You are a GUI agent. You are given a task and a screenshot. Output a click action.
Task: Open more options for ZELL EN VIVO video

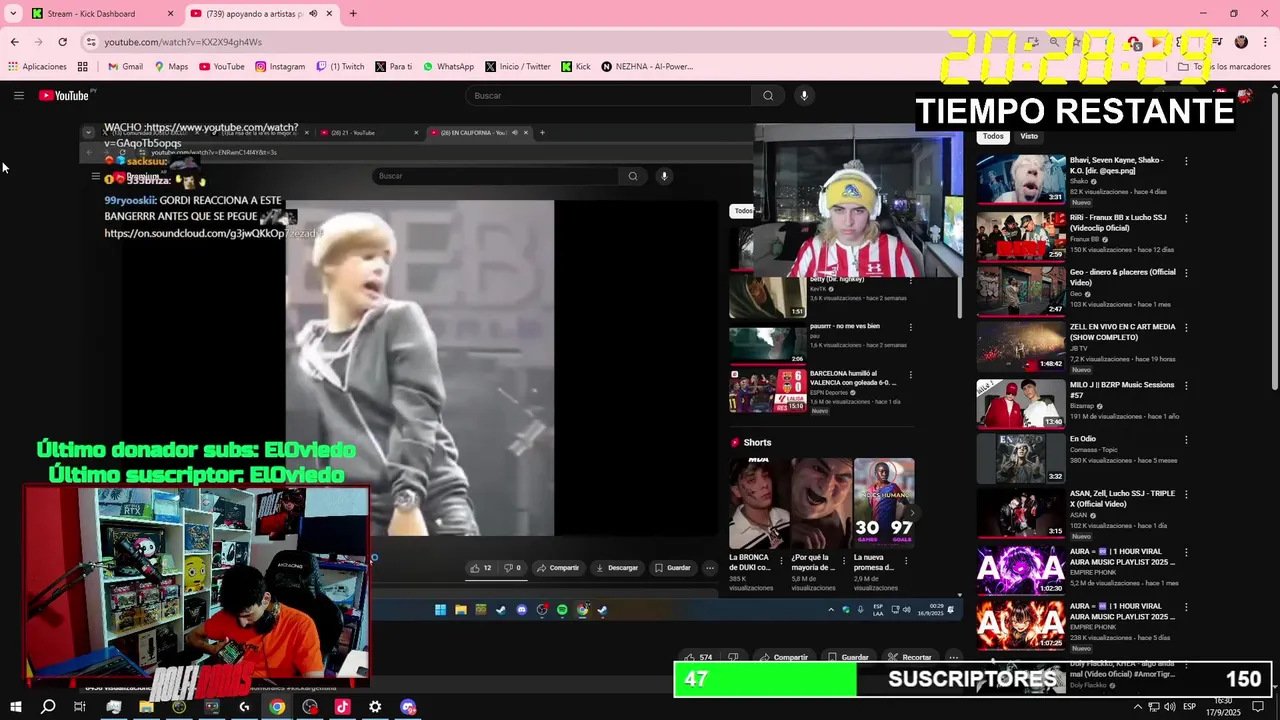(x=1186, y=328)
